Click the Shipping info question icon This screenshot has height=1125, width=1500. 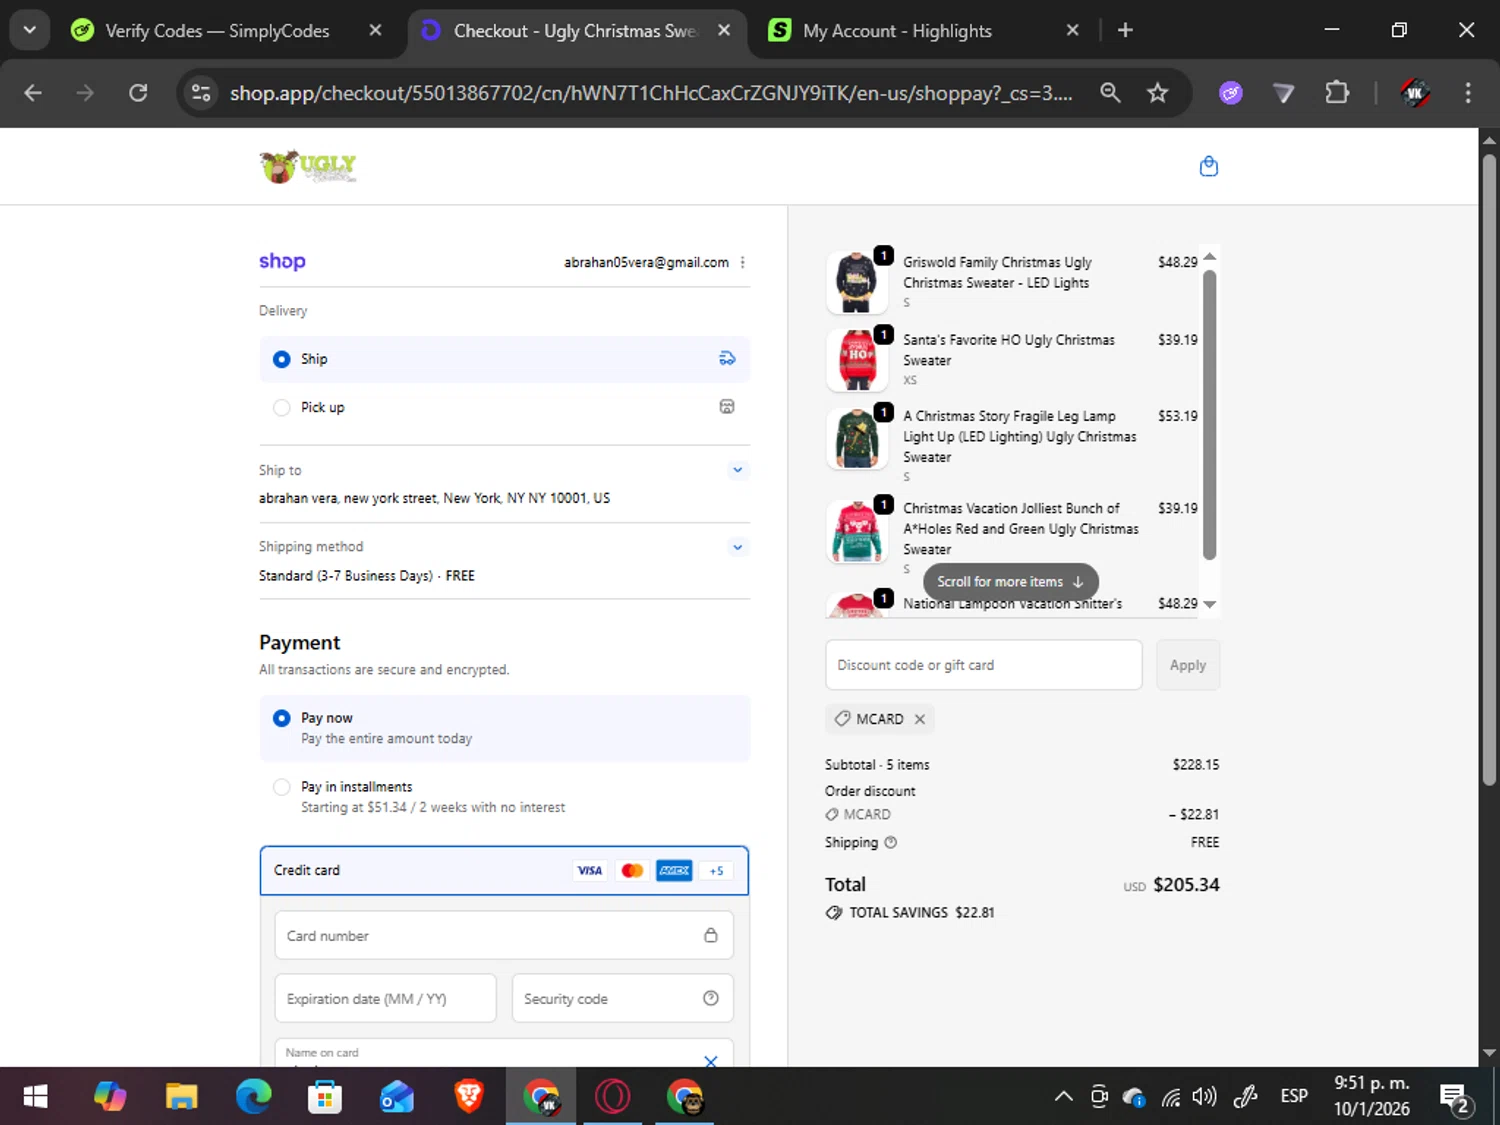890,842
